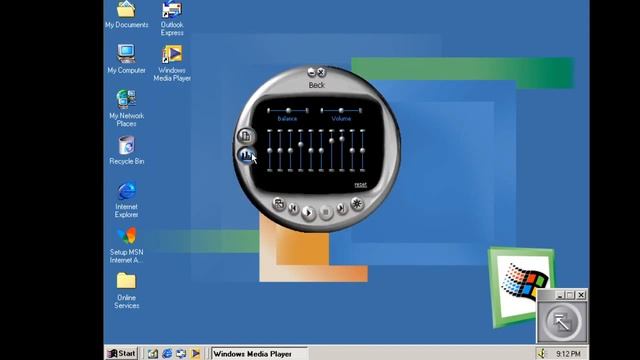The image size is (640, 360).
Task: Open the Start menu
Action: click(x=122, y=353)
